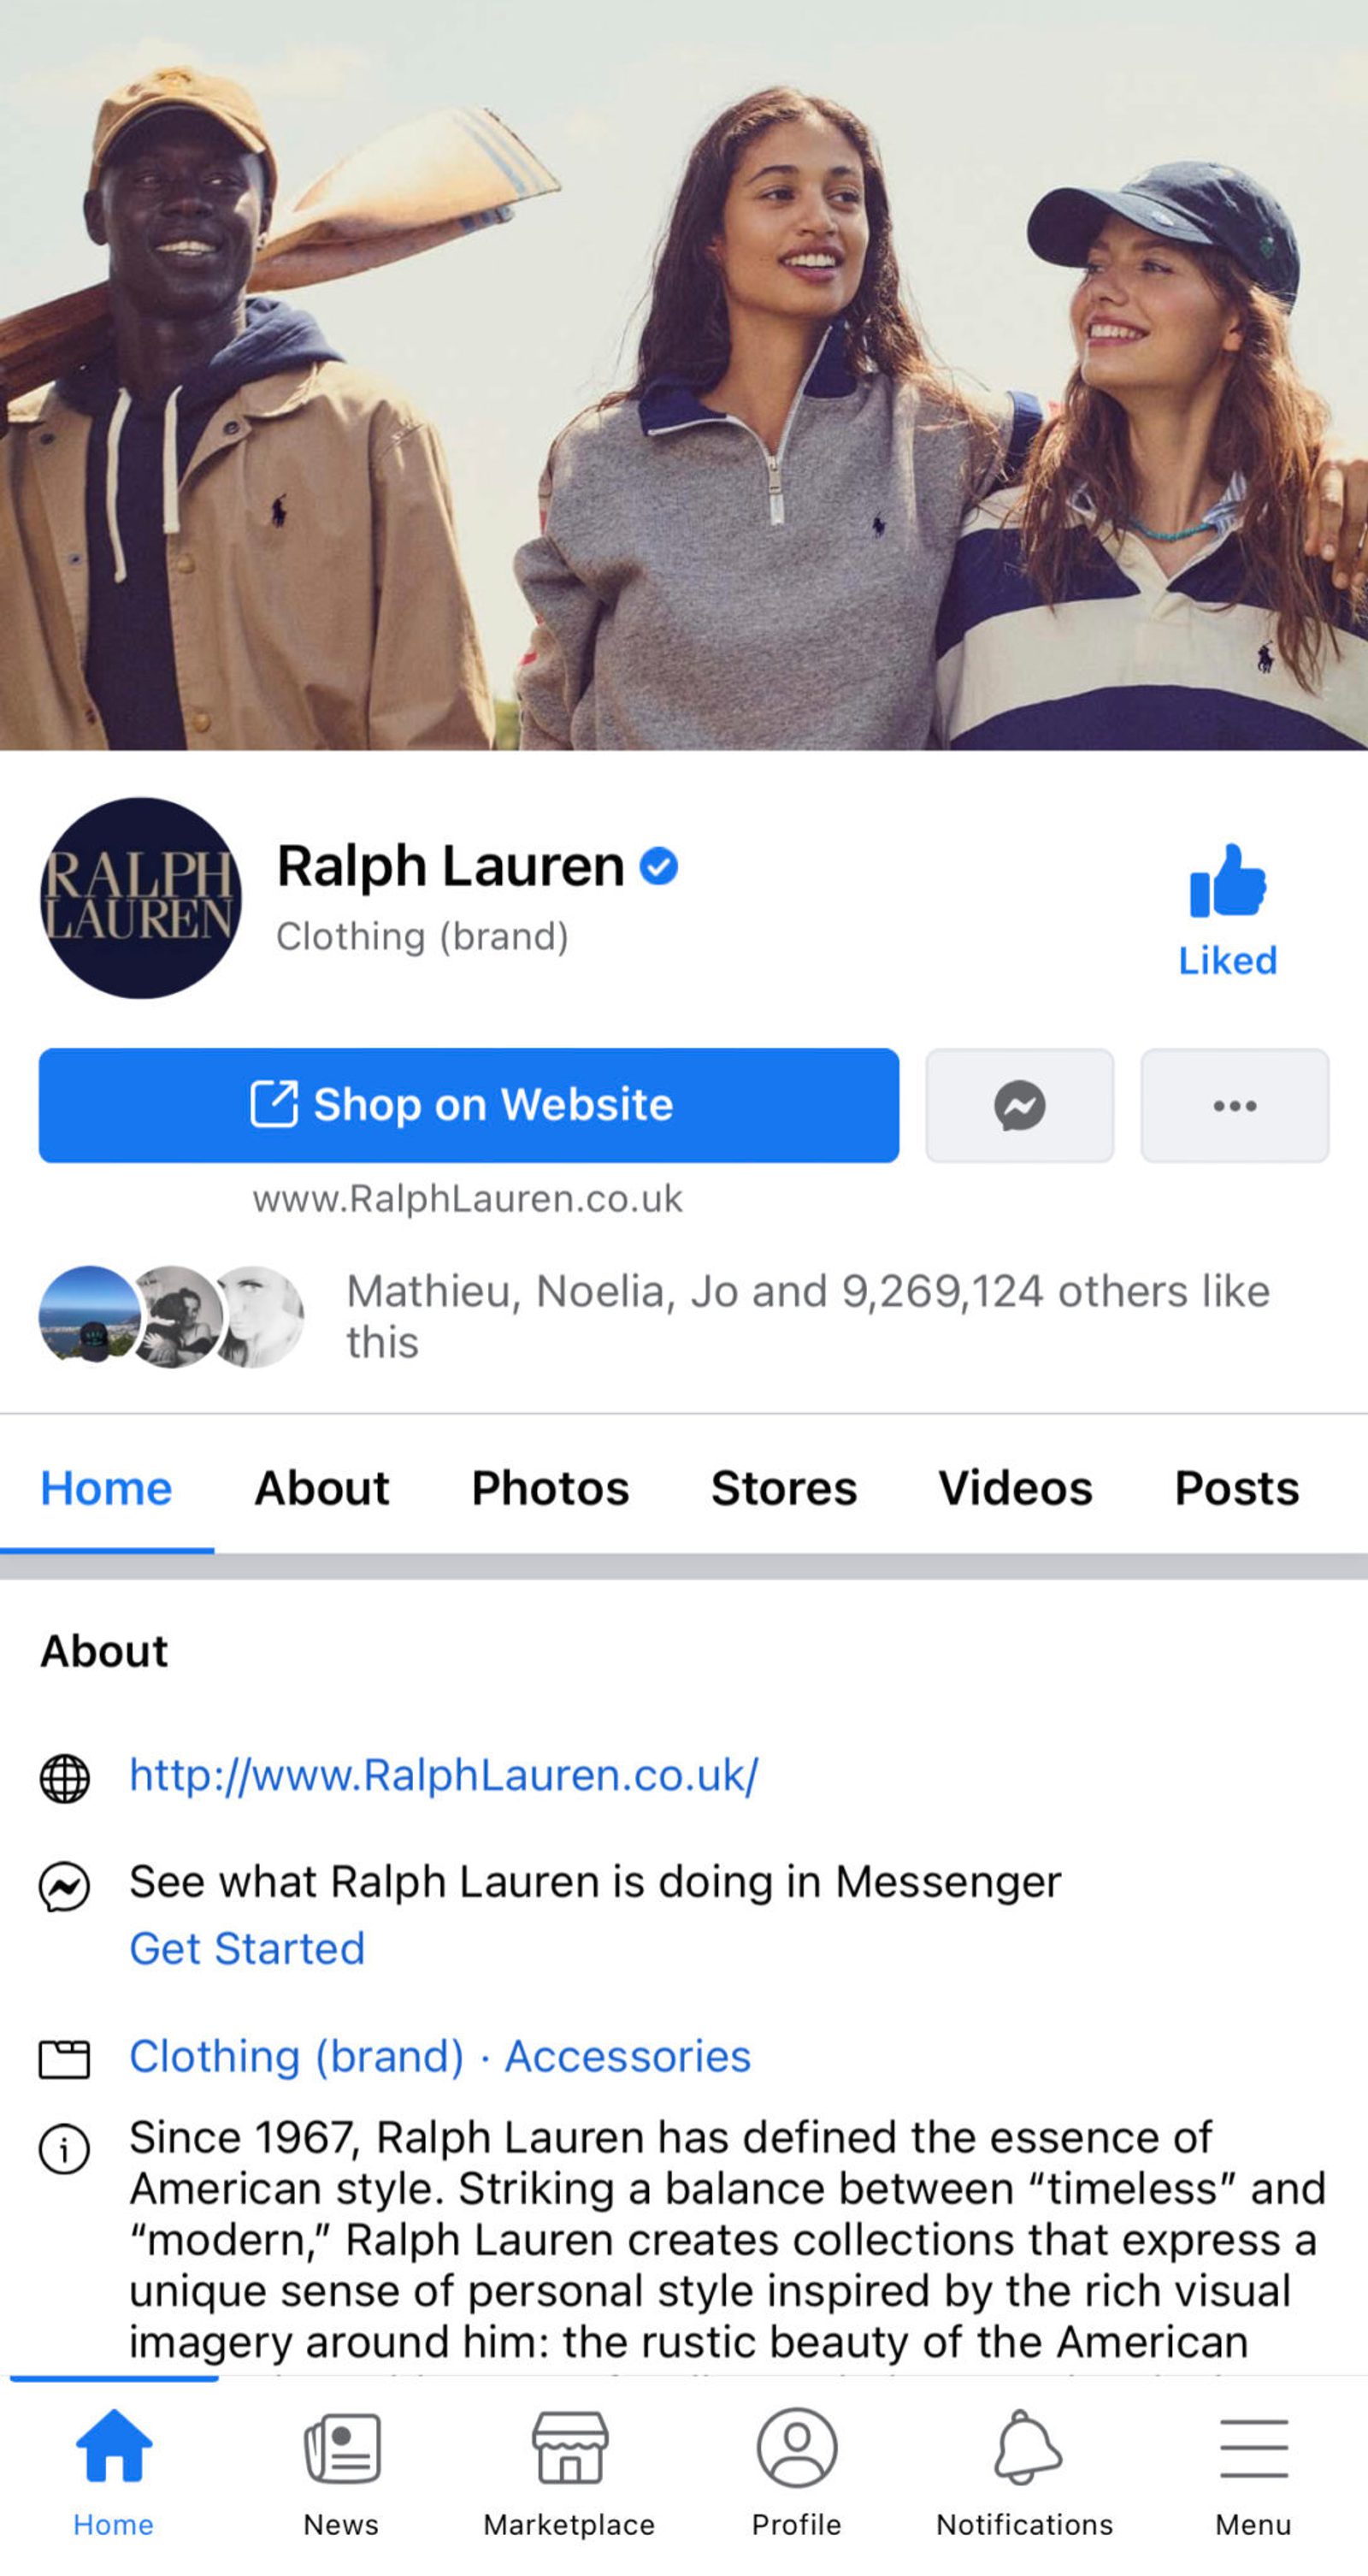Follow the http://www.RalphLauren.co.uk/ link
Screen dimensions: 1368x2576
click(444, 1775)
